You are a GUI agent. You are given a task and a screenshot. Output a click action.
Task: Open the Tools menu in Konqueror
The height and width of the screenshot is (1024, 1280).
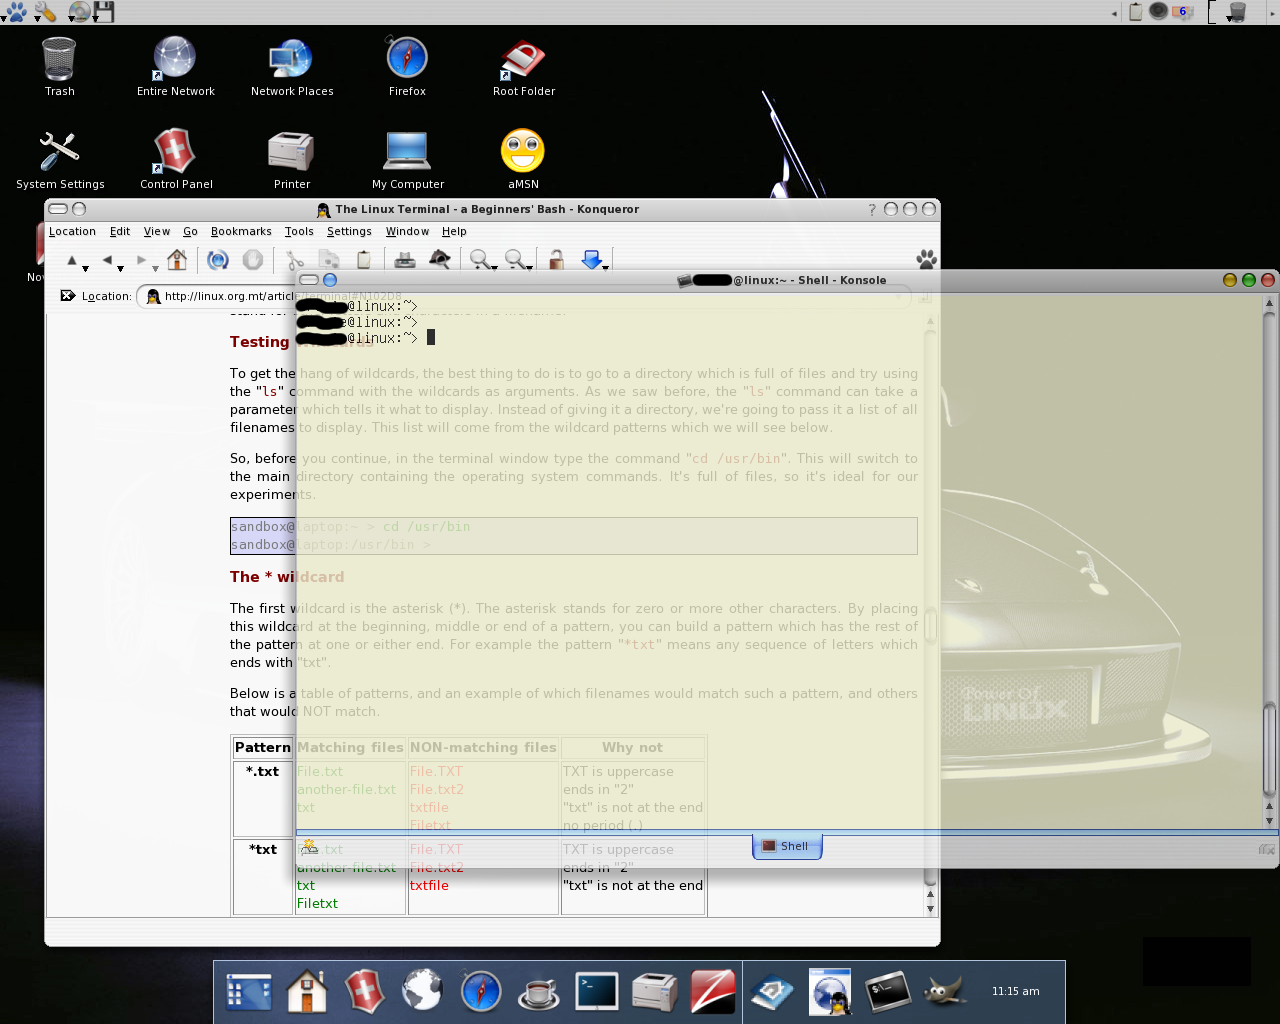coord(299,231)
